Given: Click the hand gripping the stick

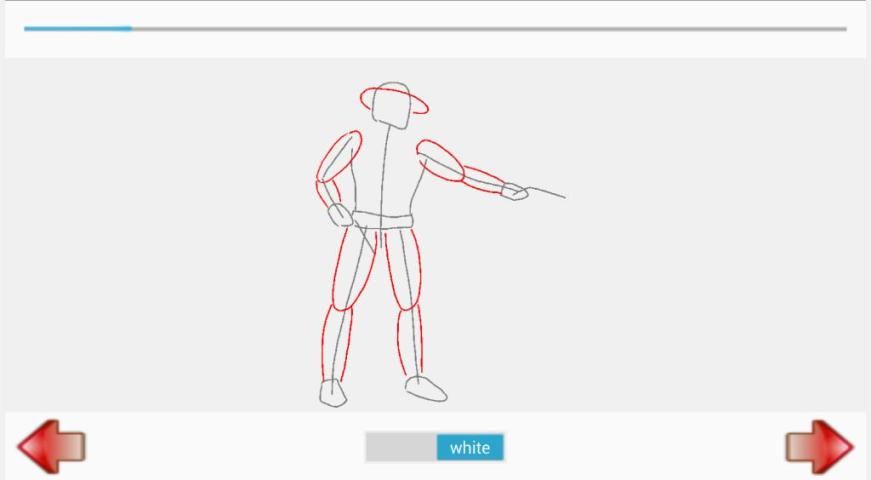Looking at the screenshot, I should coord(514,191).
